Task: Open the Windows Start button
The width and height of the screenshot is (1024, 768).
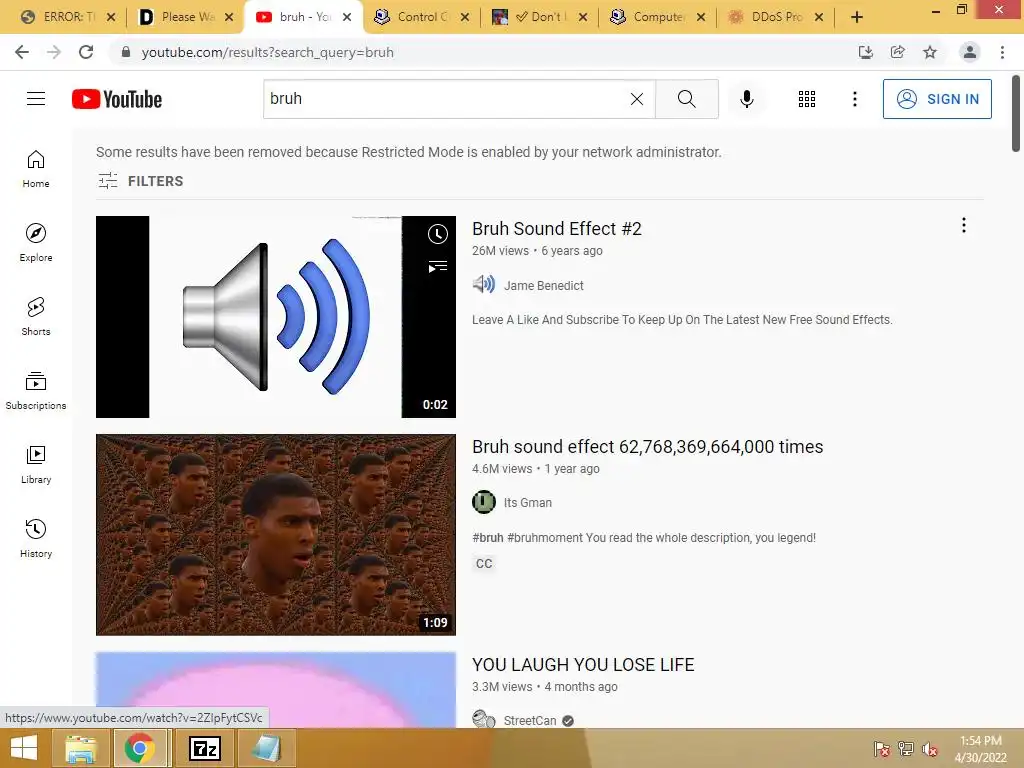Action: [x=23, y=748]
